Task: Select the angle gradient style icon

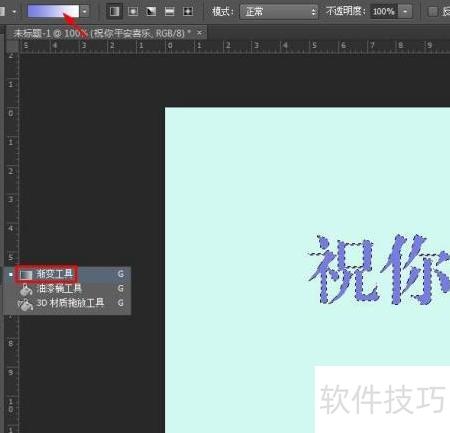Action: 151,12
